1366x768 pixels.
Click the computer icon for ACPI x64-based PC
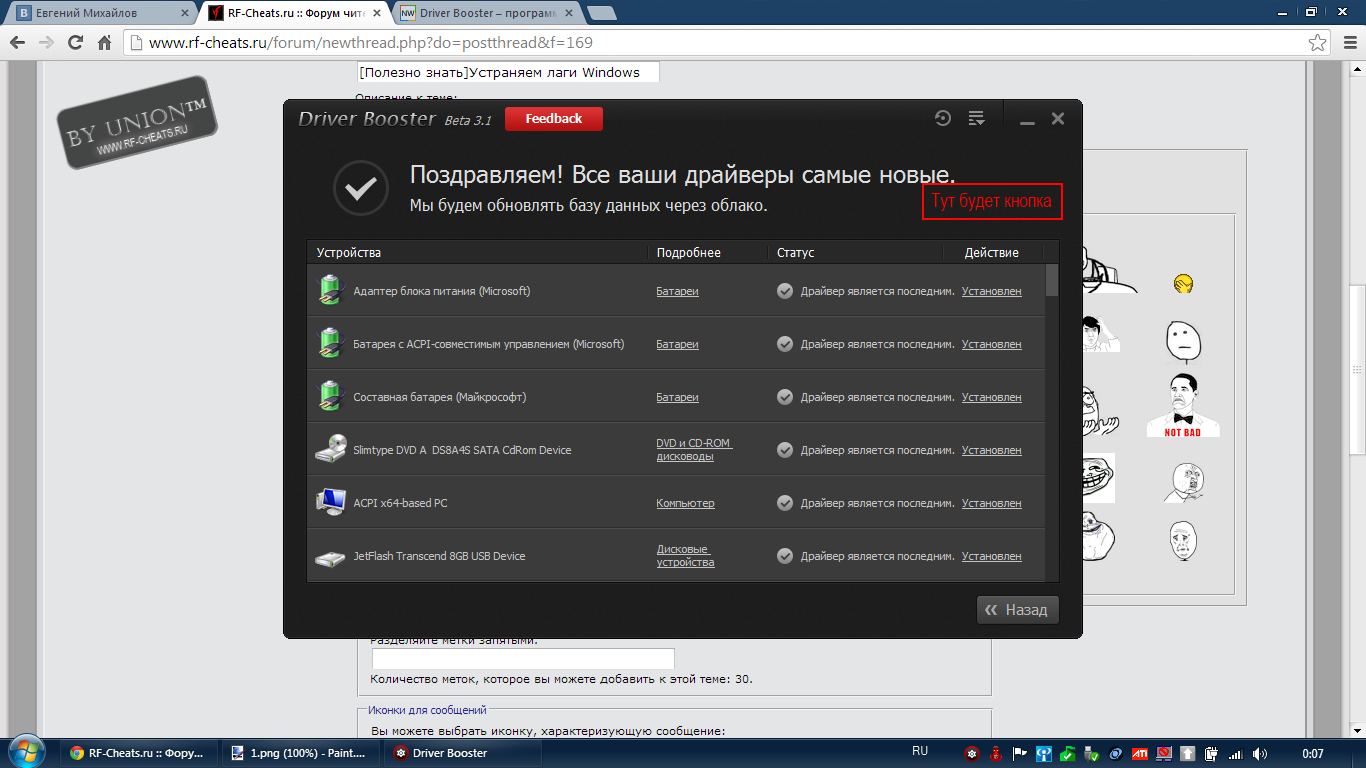pos(330,503)
